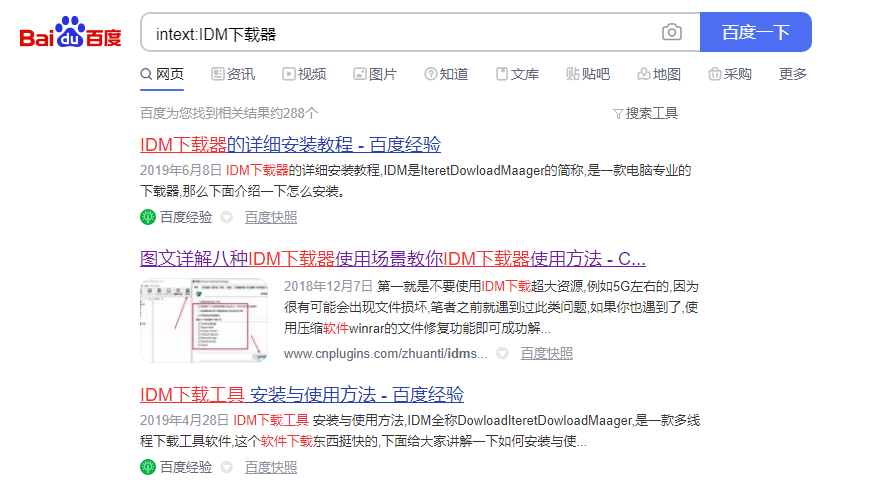Click date text 2019年6月8日
The image size is (896, 496).
coord(181,170)
